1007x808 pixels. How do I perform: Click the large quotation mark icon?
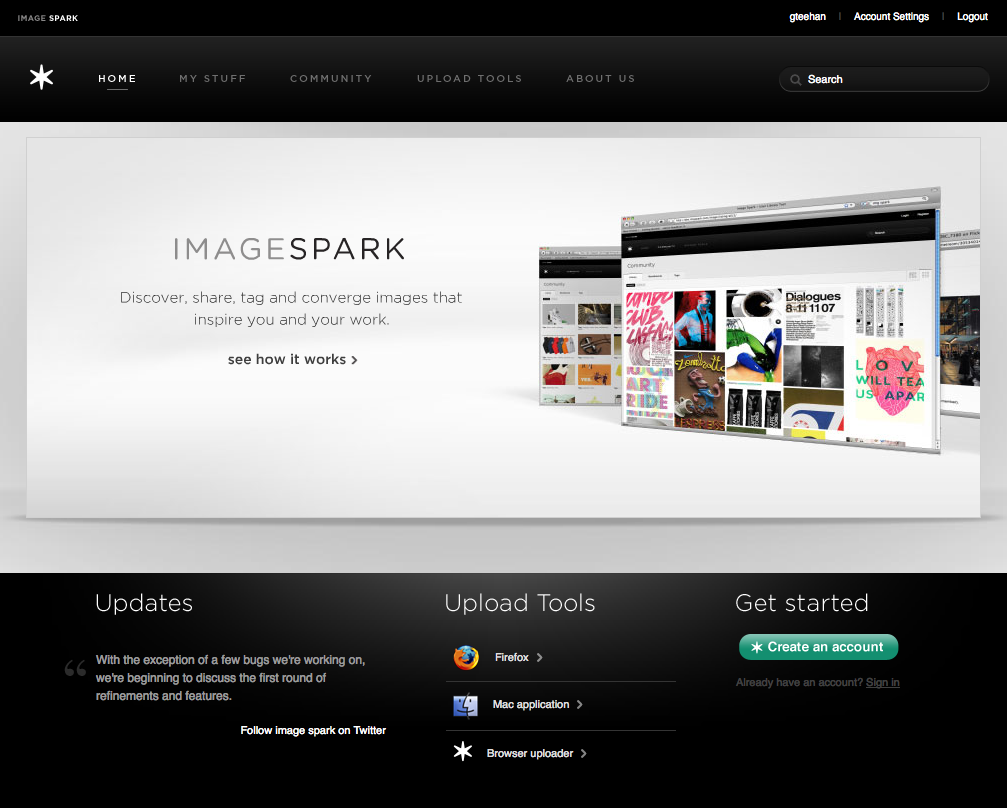click(75, 668)
